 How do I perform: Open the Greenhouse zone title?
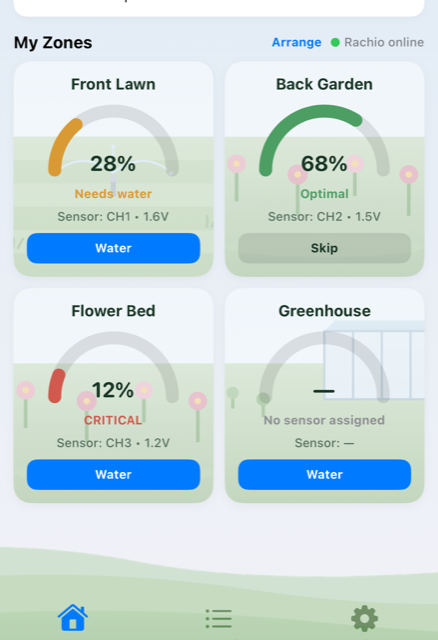coord(325,311)
